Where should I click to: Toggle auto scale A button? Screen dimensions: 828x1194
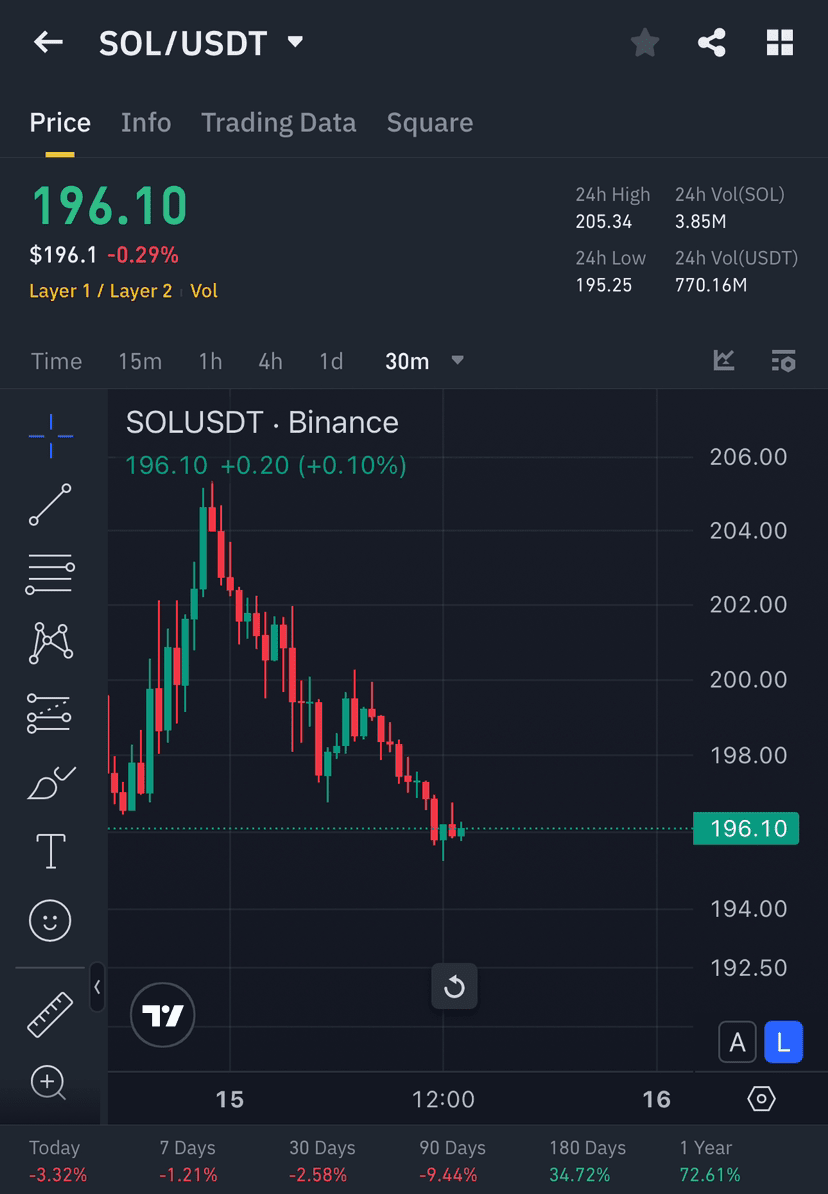coord(737,1042)
